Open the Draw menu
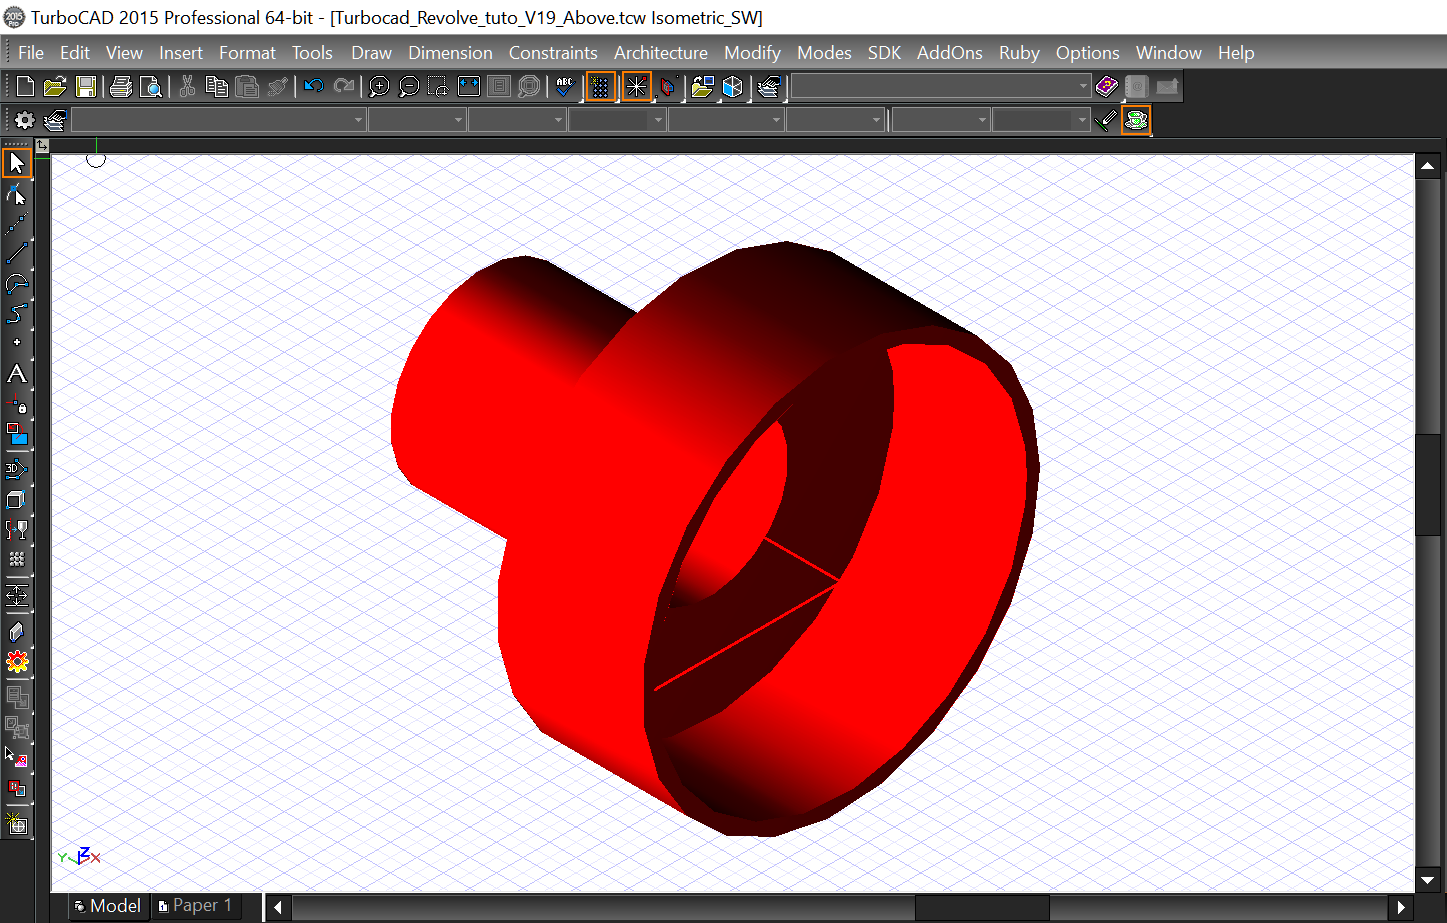The image size is (1447, 923). pos(371,53)
